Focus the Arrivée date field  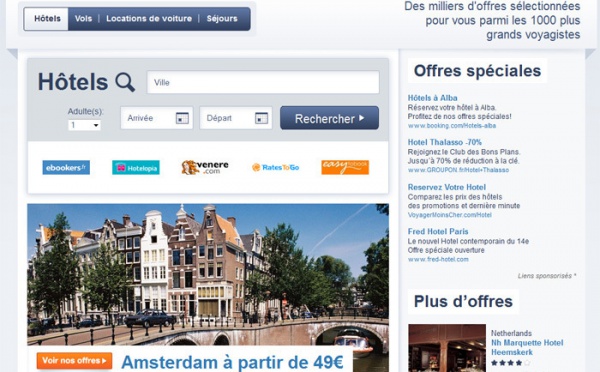pyautogui.click(x=157, y=118)
